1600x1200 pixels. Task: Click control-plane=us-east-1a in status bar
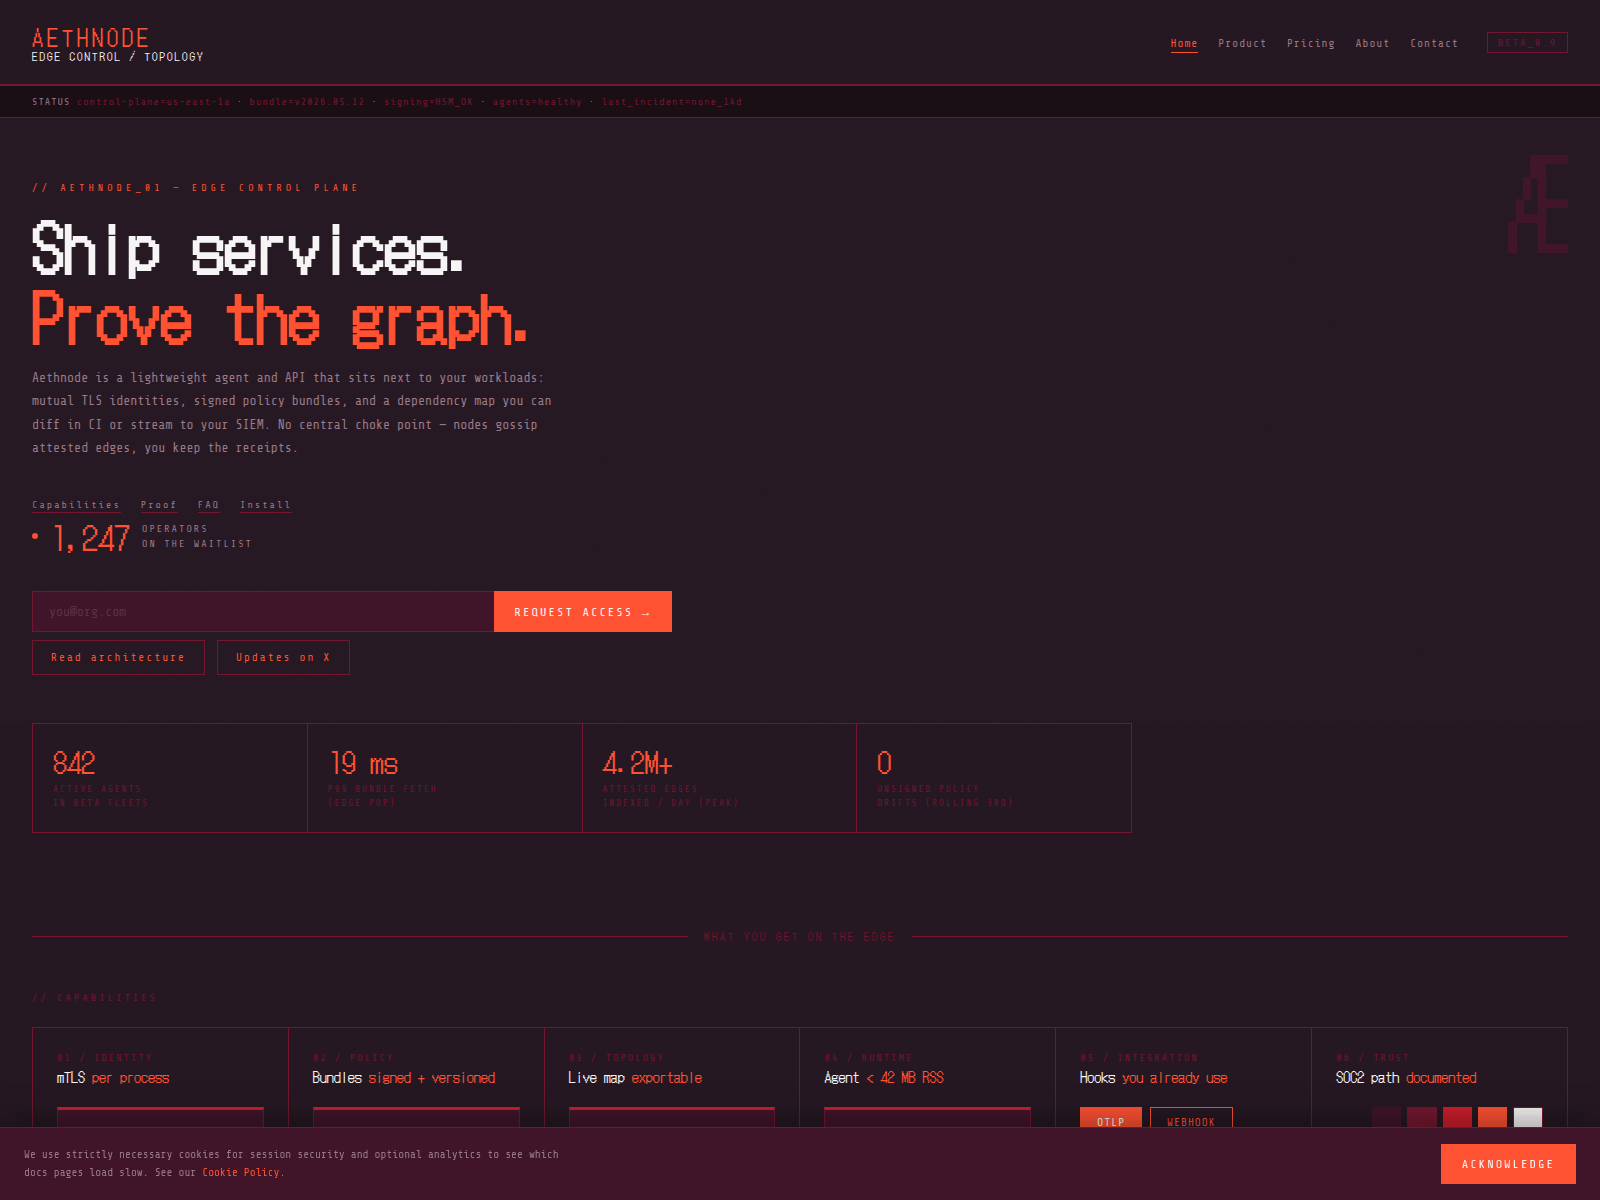(x=154, y=102)
